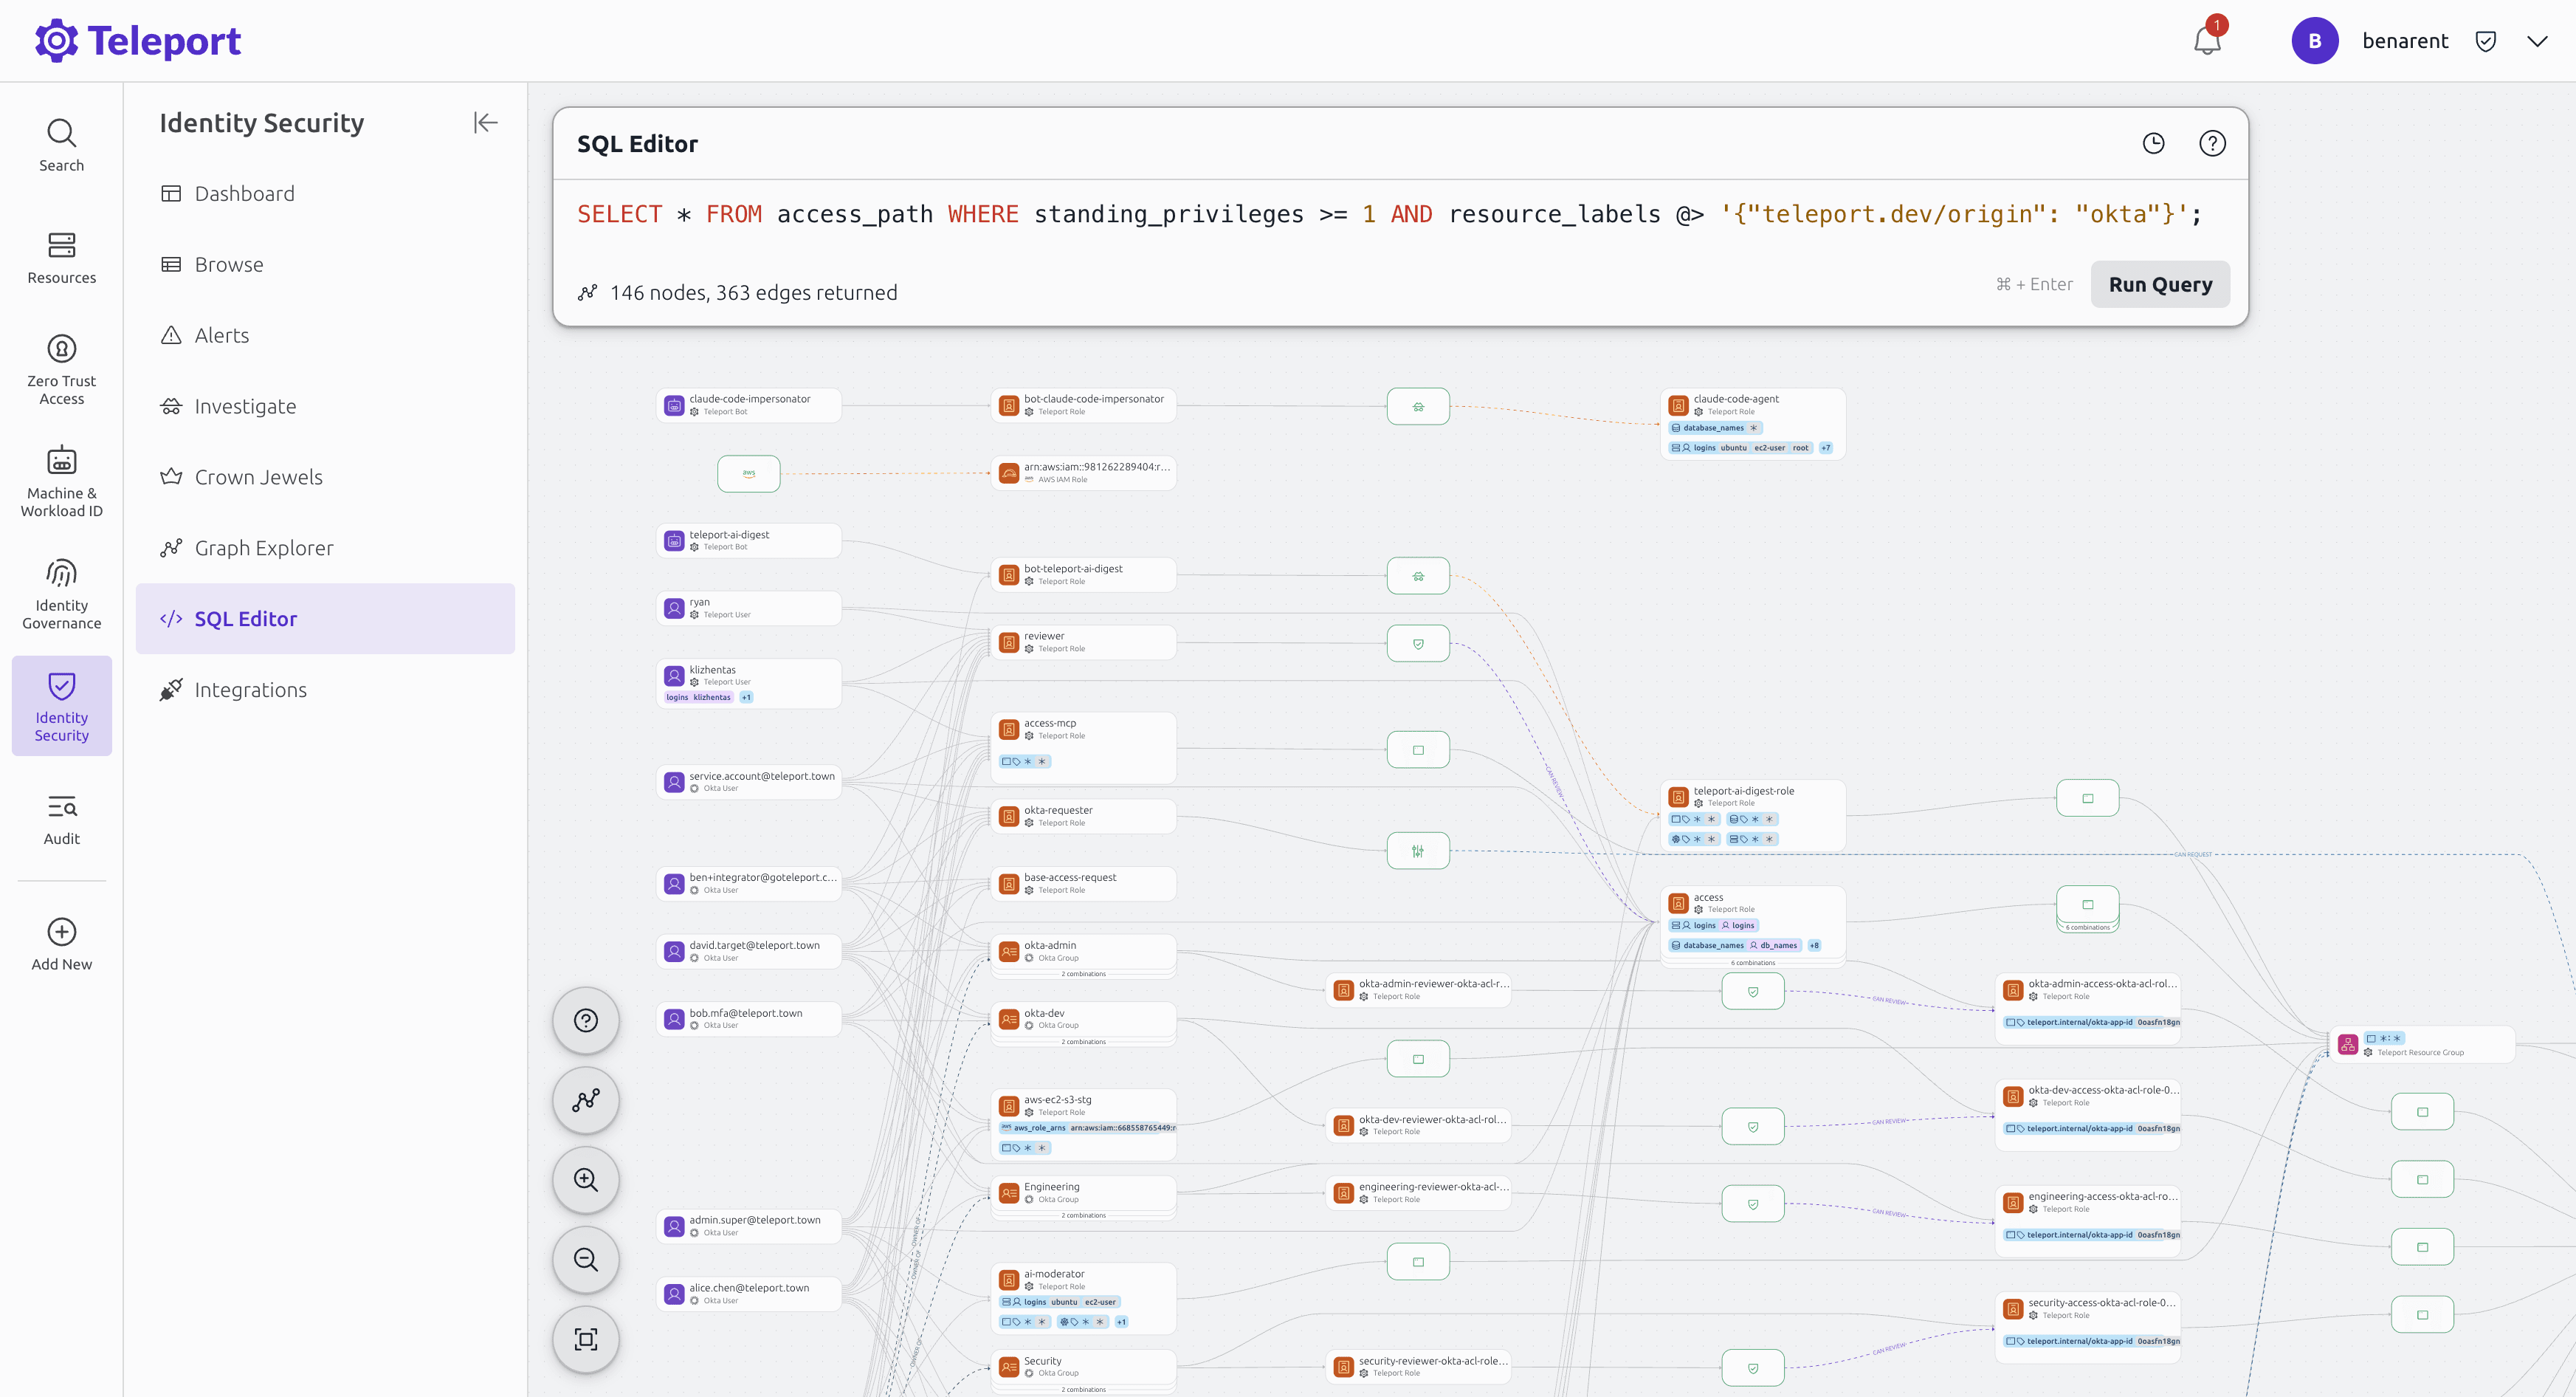
Task: Open Crown Jewels
Action: tap(259, 476)
